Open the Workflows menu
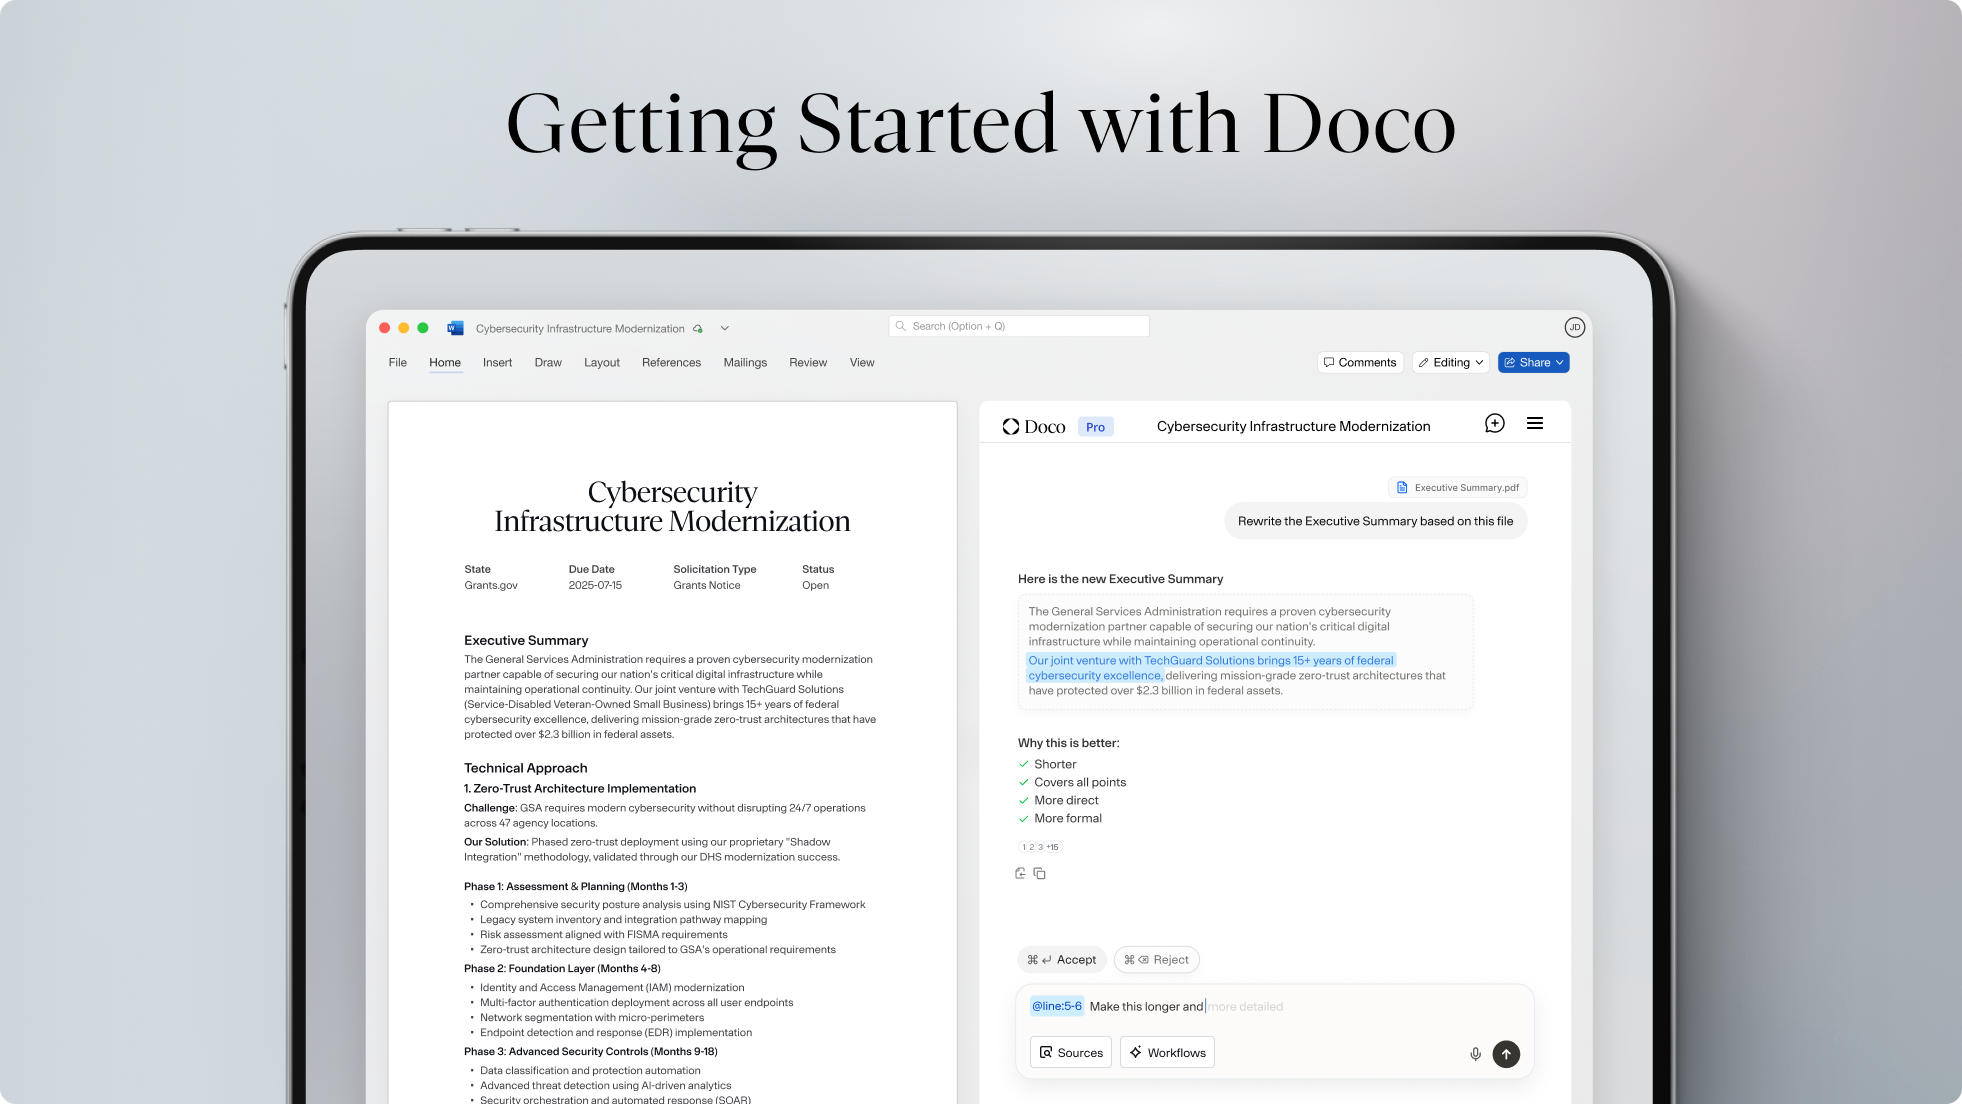1962x1104 pixels. [x=1167, y=1053]
